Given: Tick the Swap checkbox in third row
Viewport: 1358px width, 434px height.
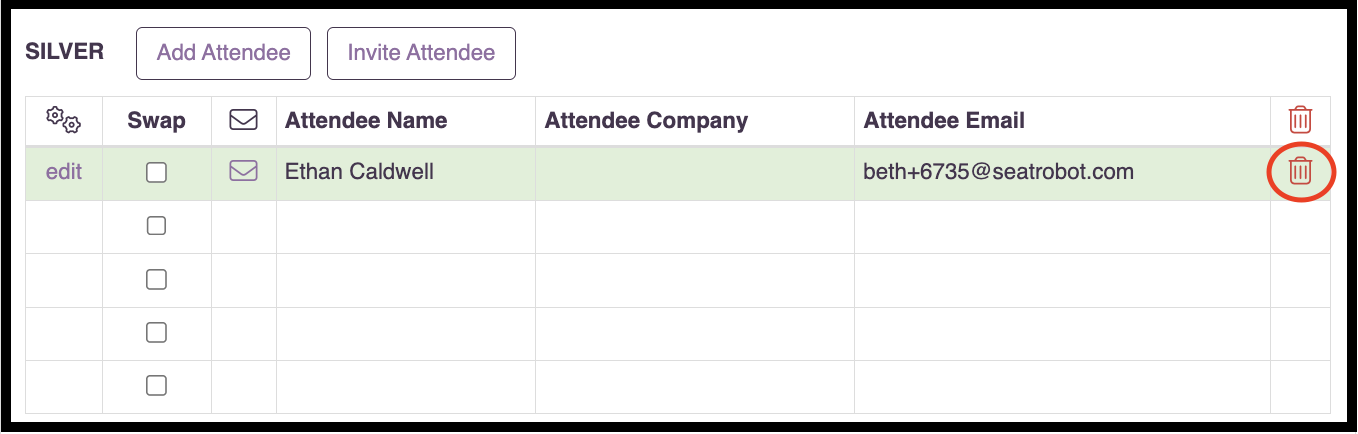Looking at the screenshot, I should [156, 280].
